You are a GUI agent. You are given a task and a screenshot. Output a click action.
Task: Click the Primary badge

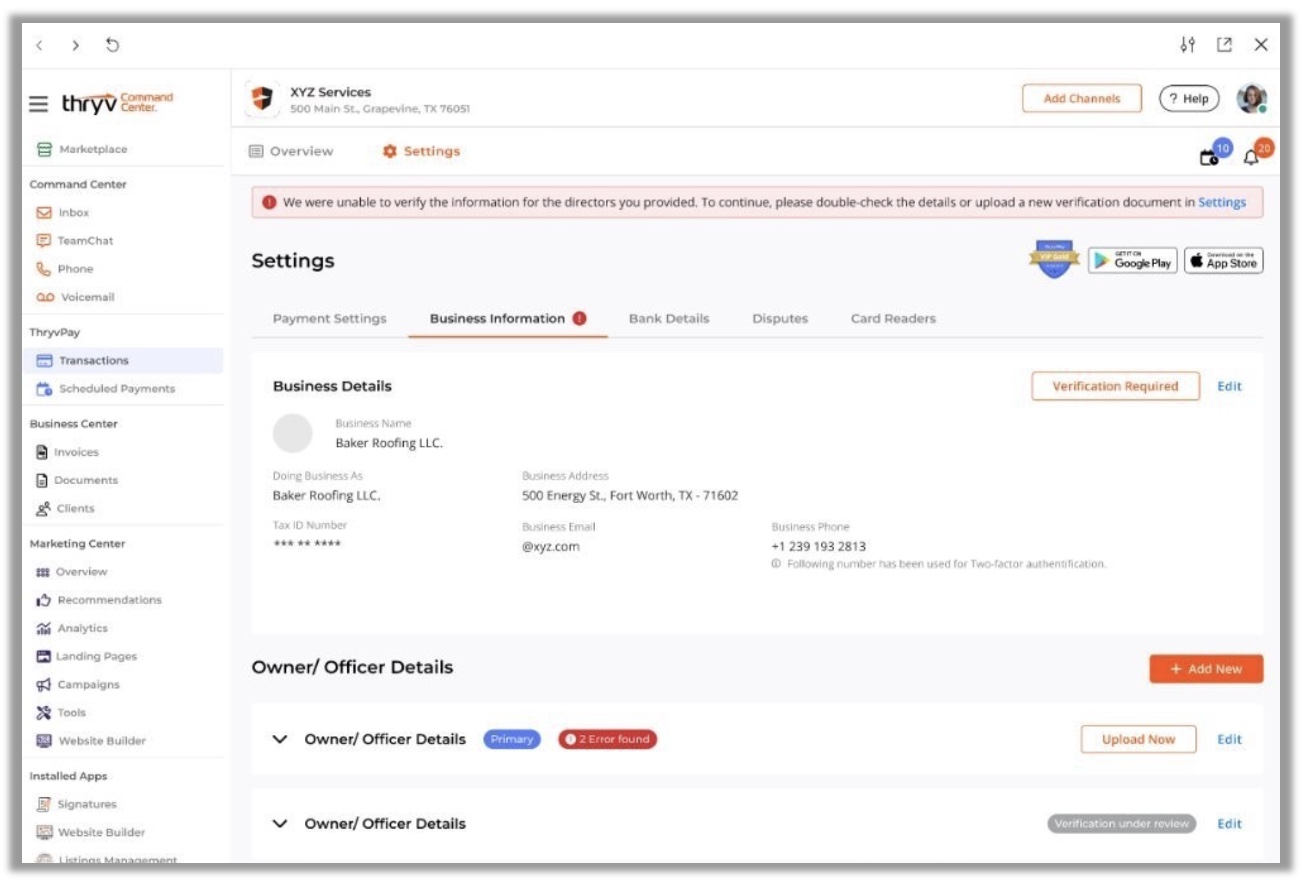[x=512, y=739]
